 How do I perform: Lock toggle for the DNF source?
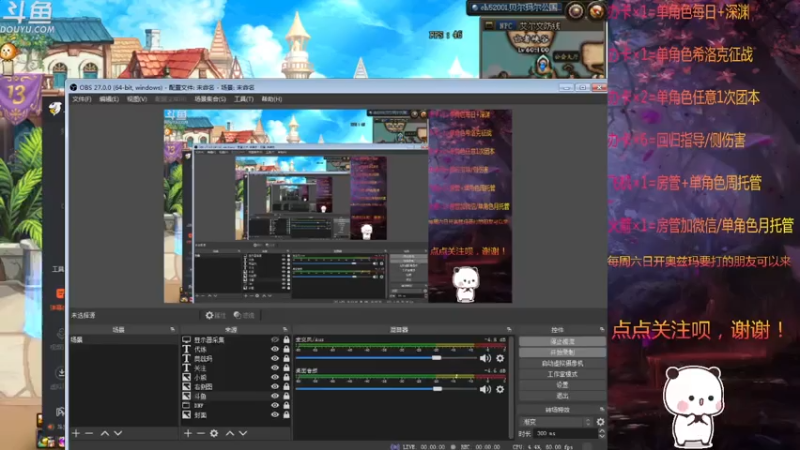coord(286,406)
